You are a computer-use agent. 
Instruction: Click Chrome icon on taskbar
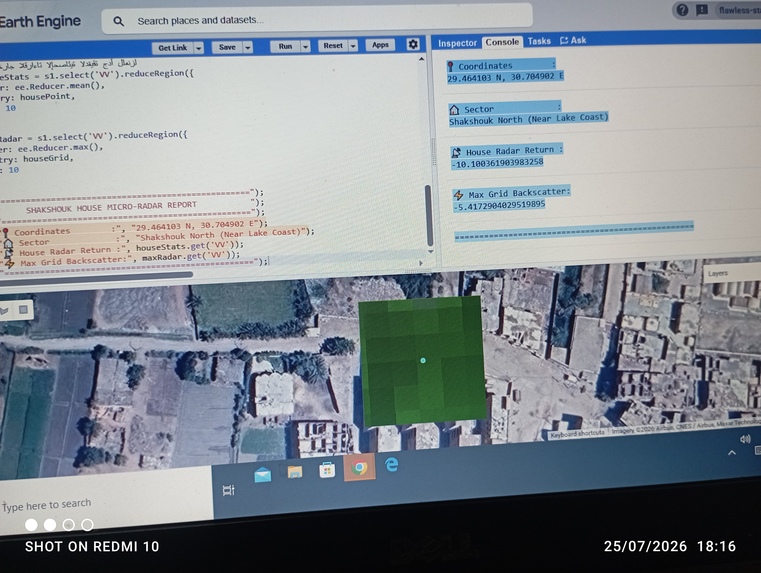pos(360,467)
